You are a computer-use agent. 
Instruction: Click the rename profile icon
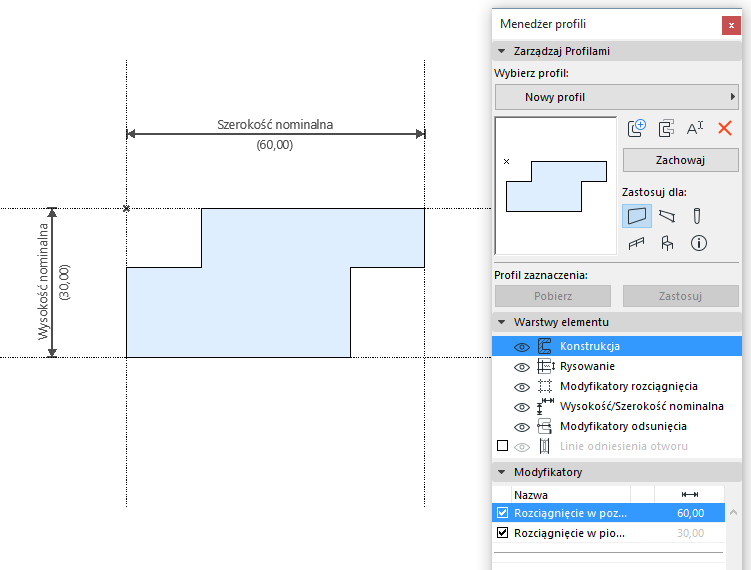point(695,128)
